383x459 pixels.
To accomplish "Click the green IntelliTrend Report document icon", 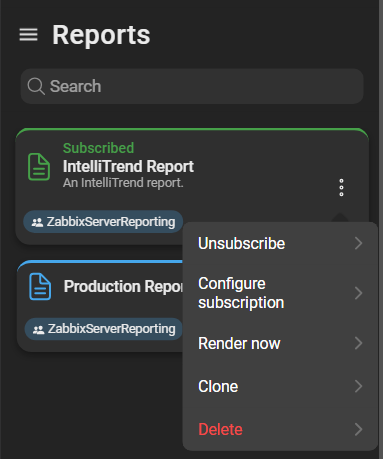I will [x=39, y=167].
